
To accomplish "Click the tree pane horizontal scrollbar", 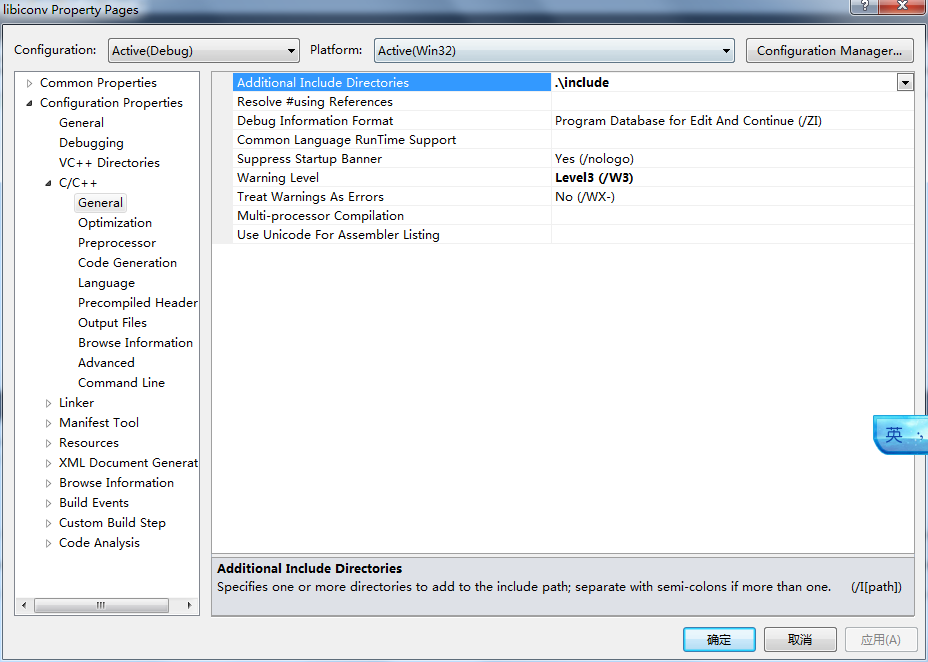I will [x=100, y=605].
